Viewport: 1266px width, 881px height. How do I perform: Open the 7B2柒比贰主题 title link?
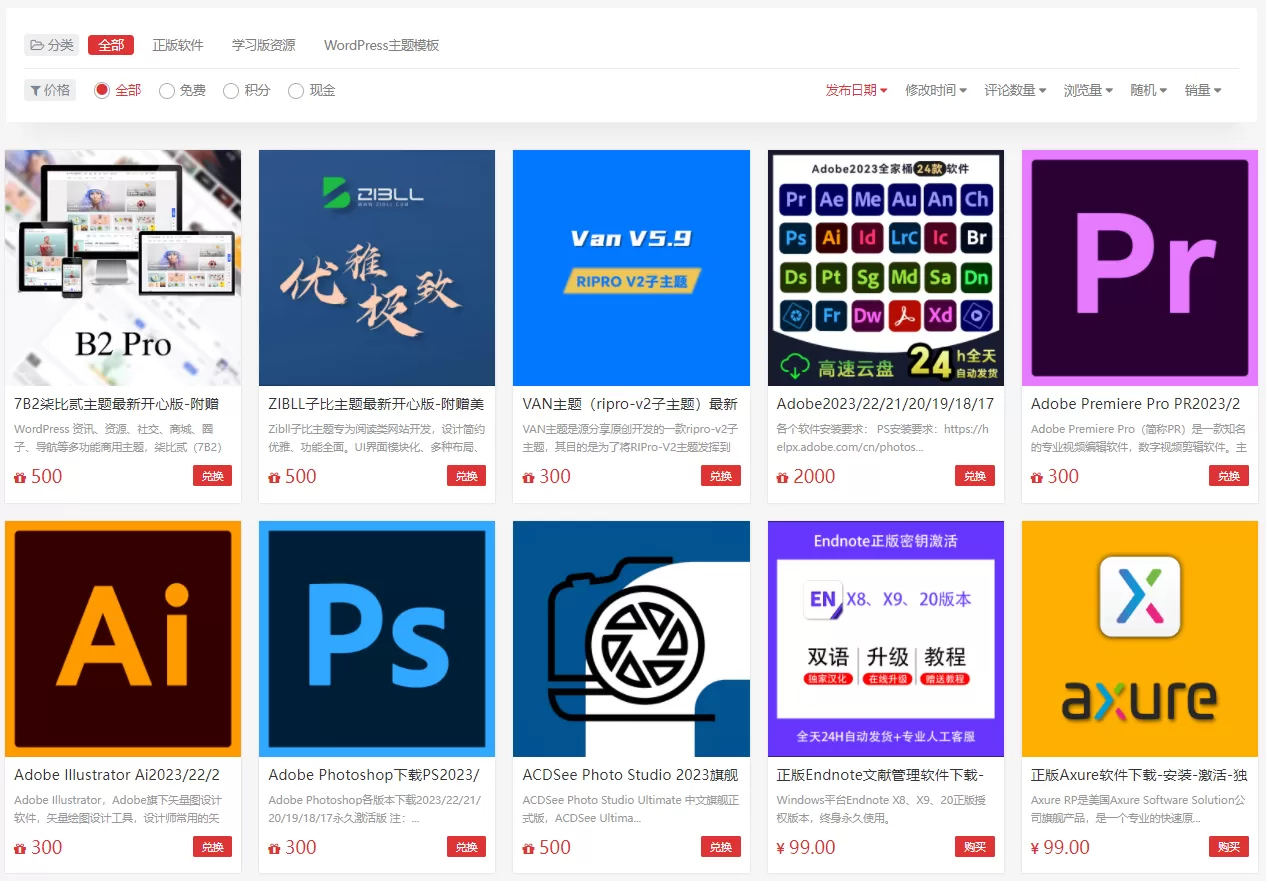pyautogui.click(x=116, y=404)
